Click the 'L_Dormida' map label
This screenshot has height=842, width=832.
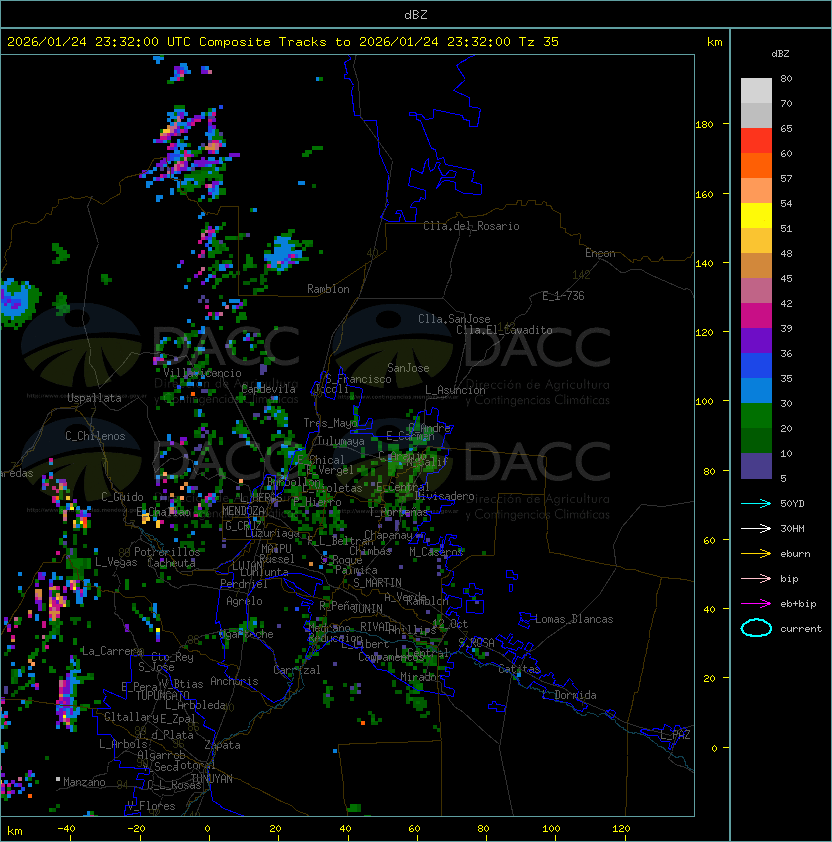click(569, 695)
